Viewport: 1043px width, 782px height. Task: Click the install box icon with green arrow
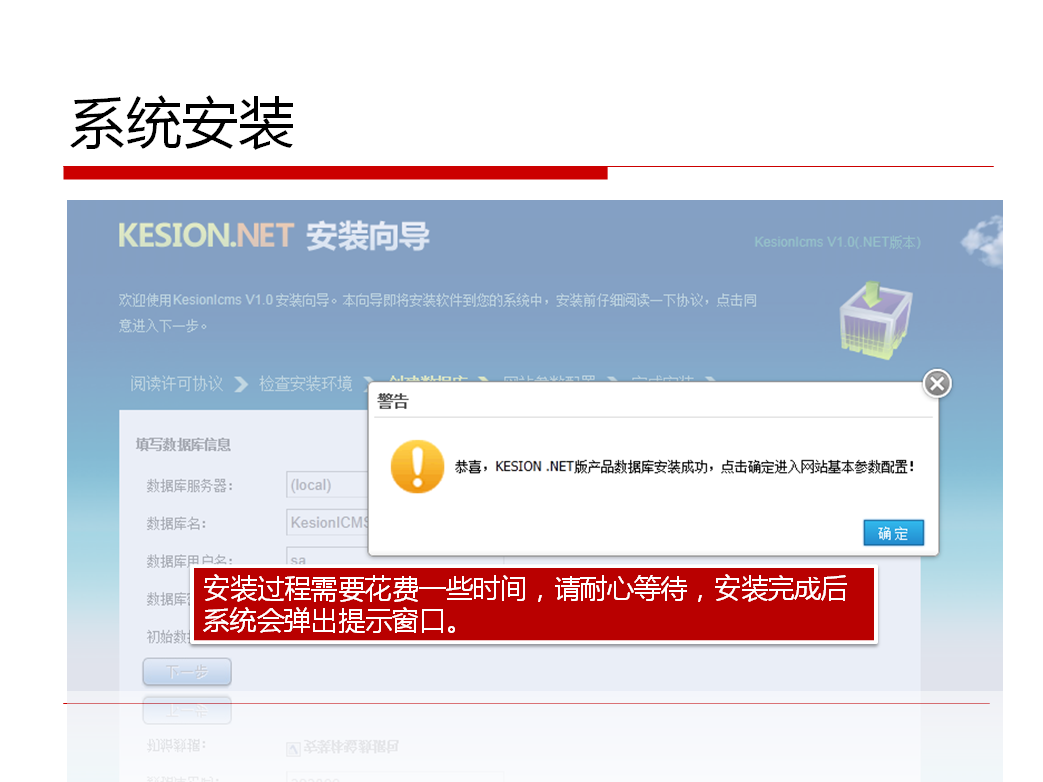(875, 319)
